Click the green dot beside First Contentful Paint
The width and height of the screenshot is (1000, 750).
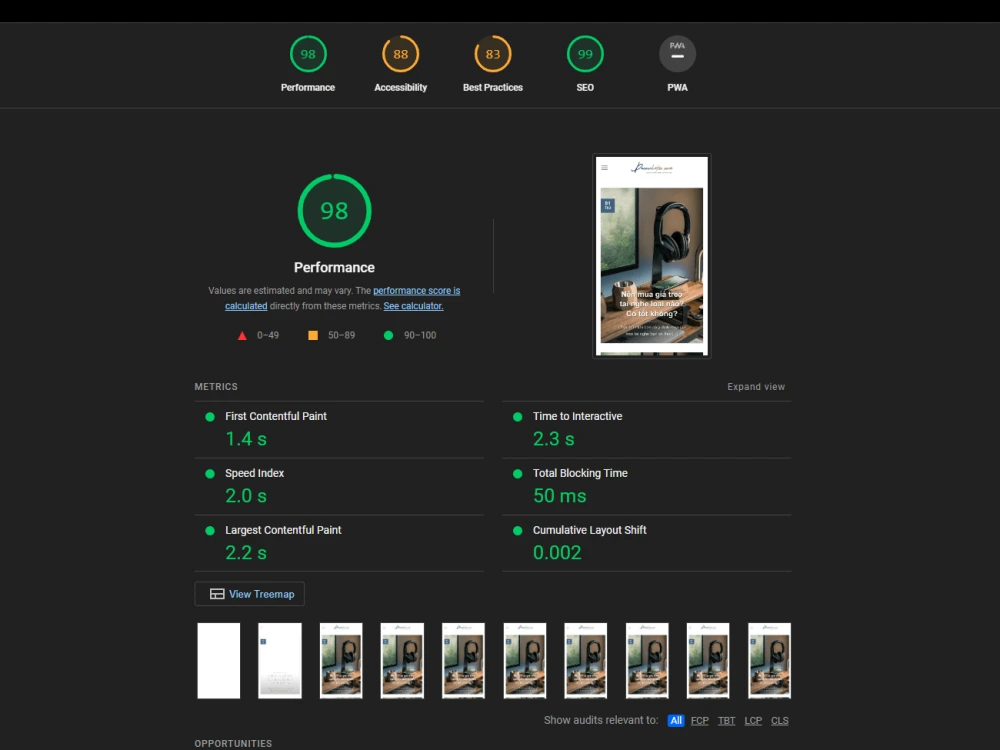point(210,417)
